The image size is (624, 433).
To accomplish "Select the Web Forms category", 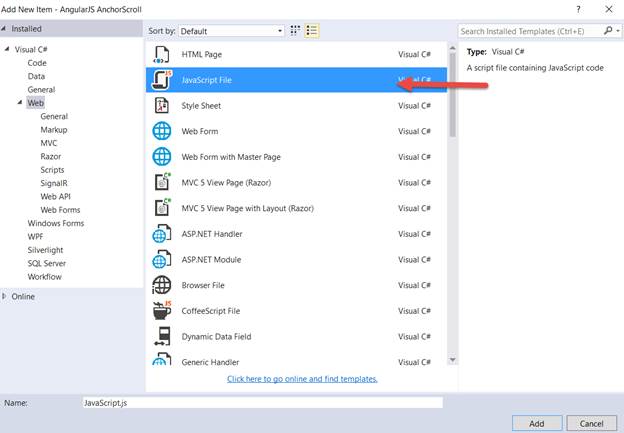I will (60, 210).
